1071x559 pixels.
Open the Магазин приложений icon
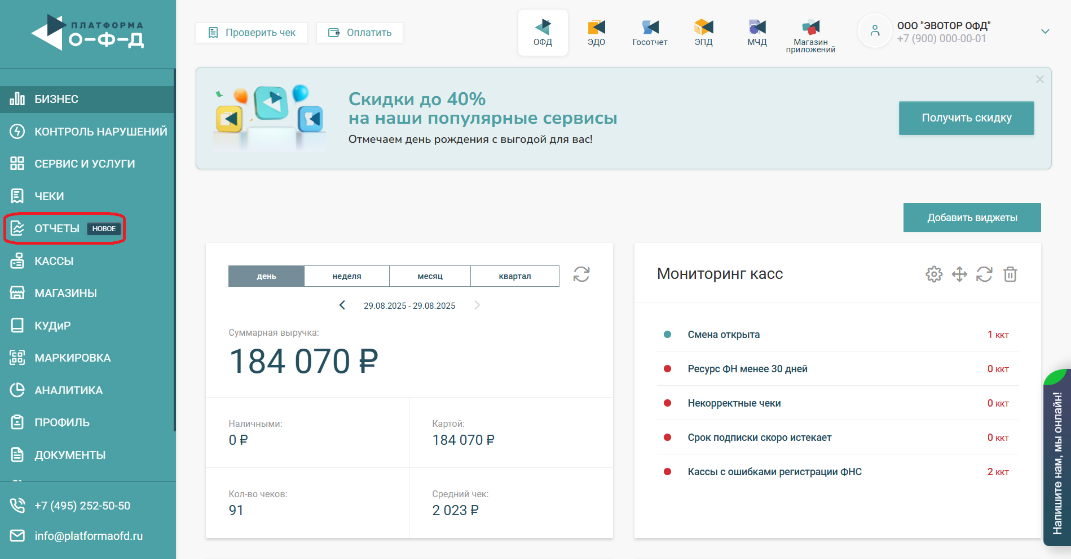pyautogui.click(x=811, y=34)
